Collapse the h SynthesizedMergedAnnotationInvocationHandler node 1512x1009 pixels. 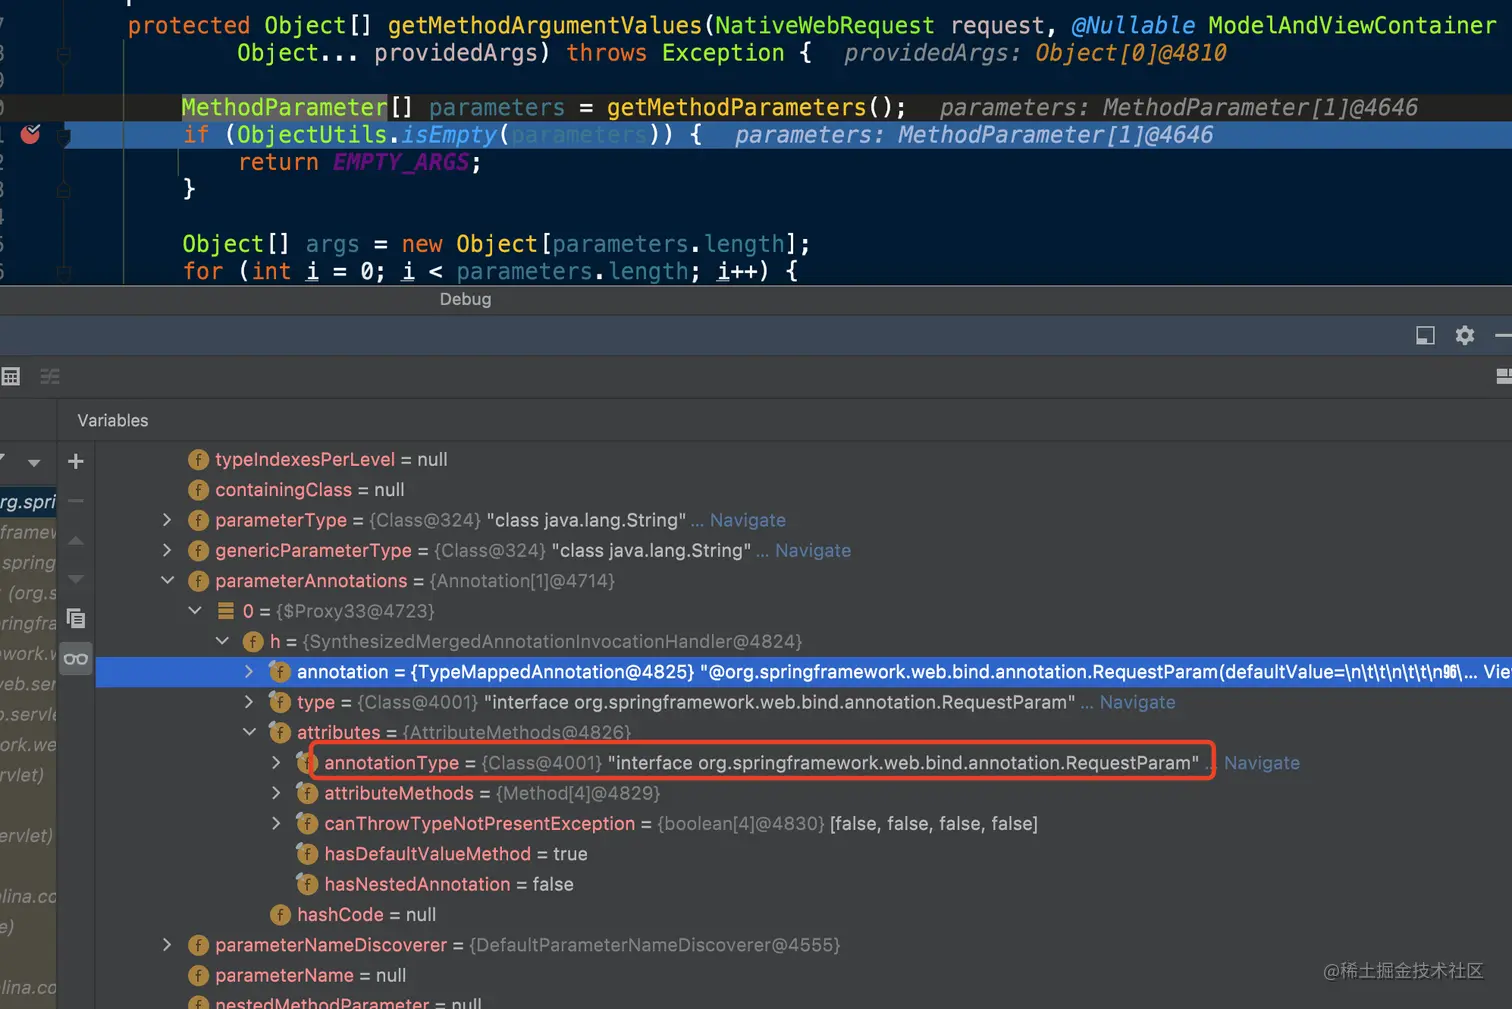(222, 641)
